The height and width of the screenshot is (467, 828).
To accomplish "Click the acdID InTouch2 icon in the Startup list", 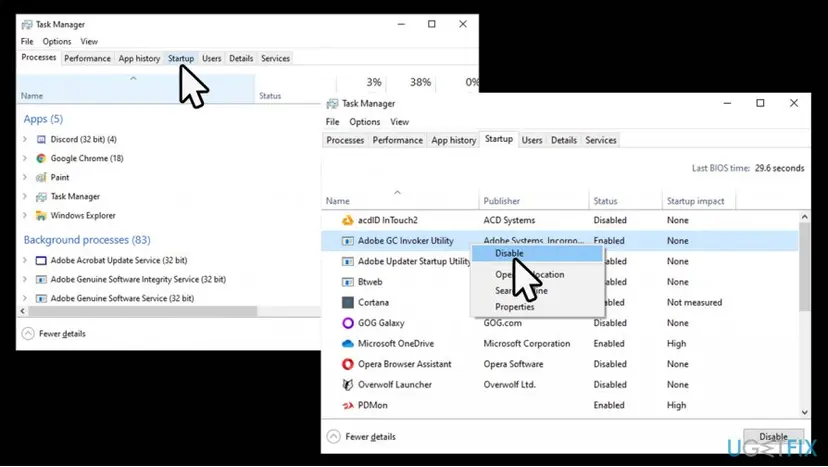I will pyautogui.click(x=347, y=220).
